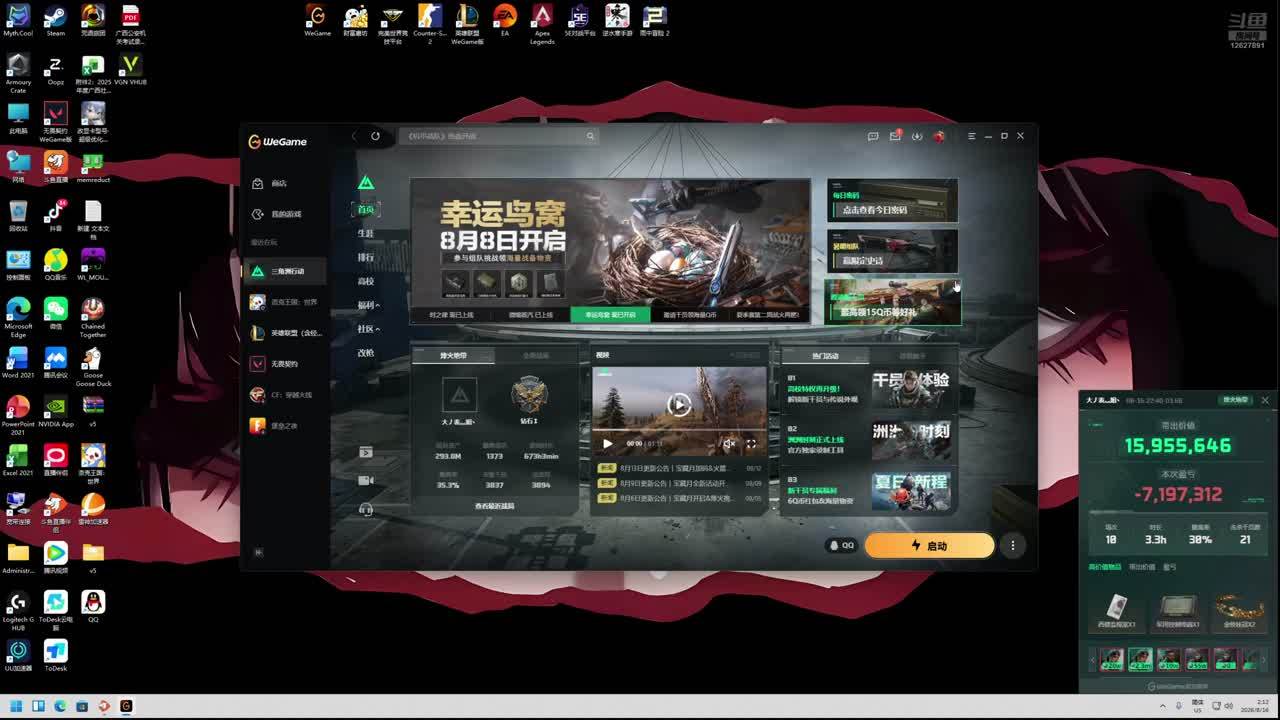Click the headset support icon in the left column
This screenshot has height=720, width=1280.
pos(366,509)
